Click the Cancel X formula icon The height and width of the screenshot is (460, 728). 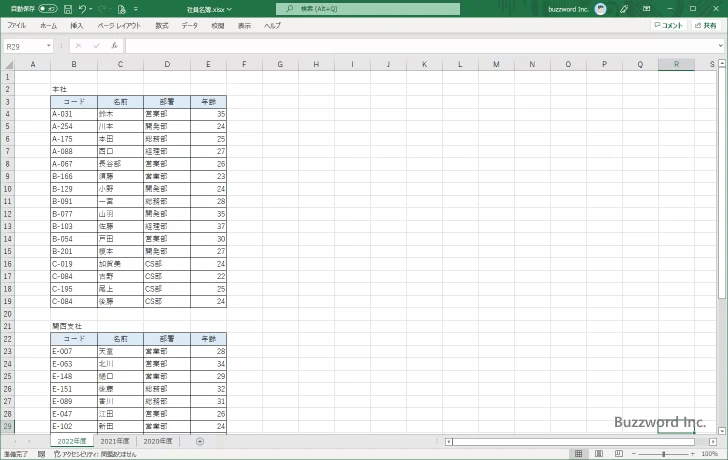click(78, 45)
